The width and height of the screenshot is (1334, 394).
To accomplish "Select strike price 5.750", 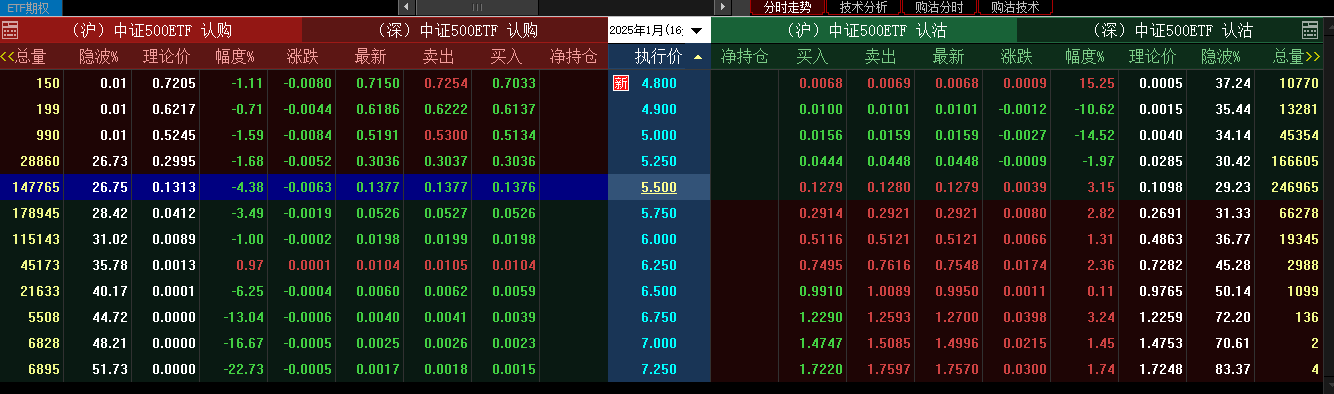I will [x=658, y=213].
